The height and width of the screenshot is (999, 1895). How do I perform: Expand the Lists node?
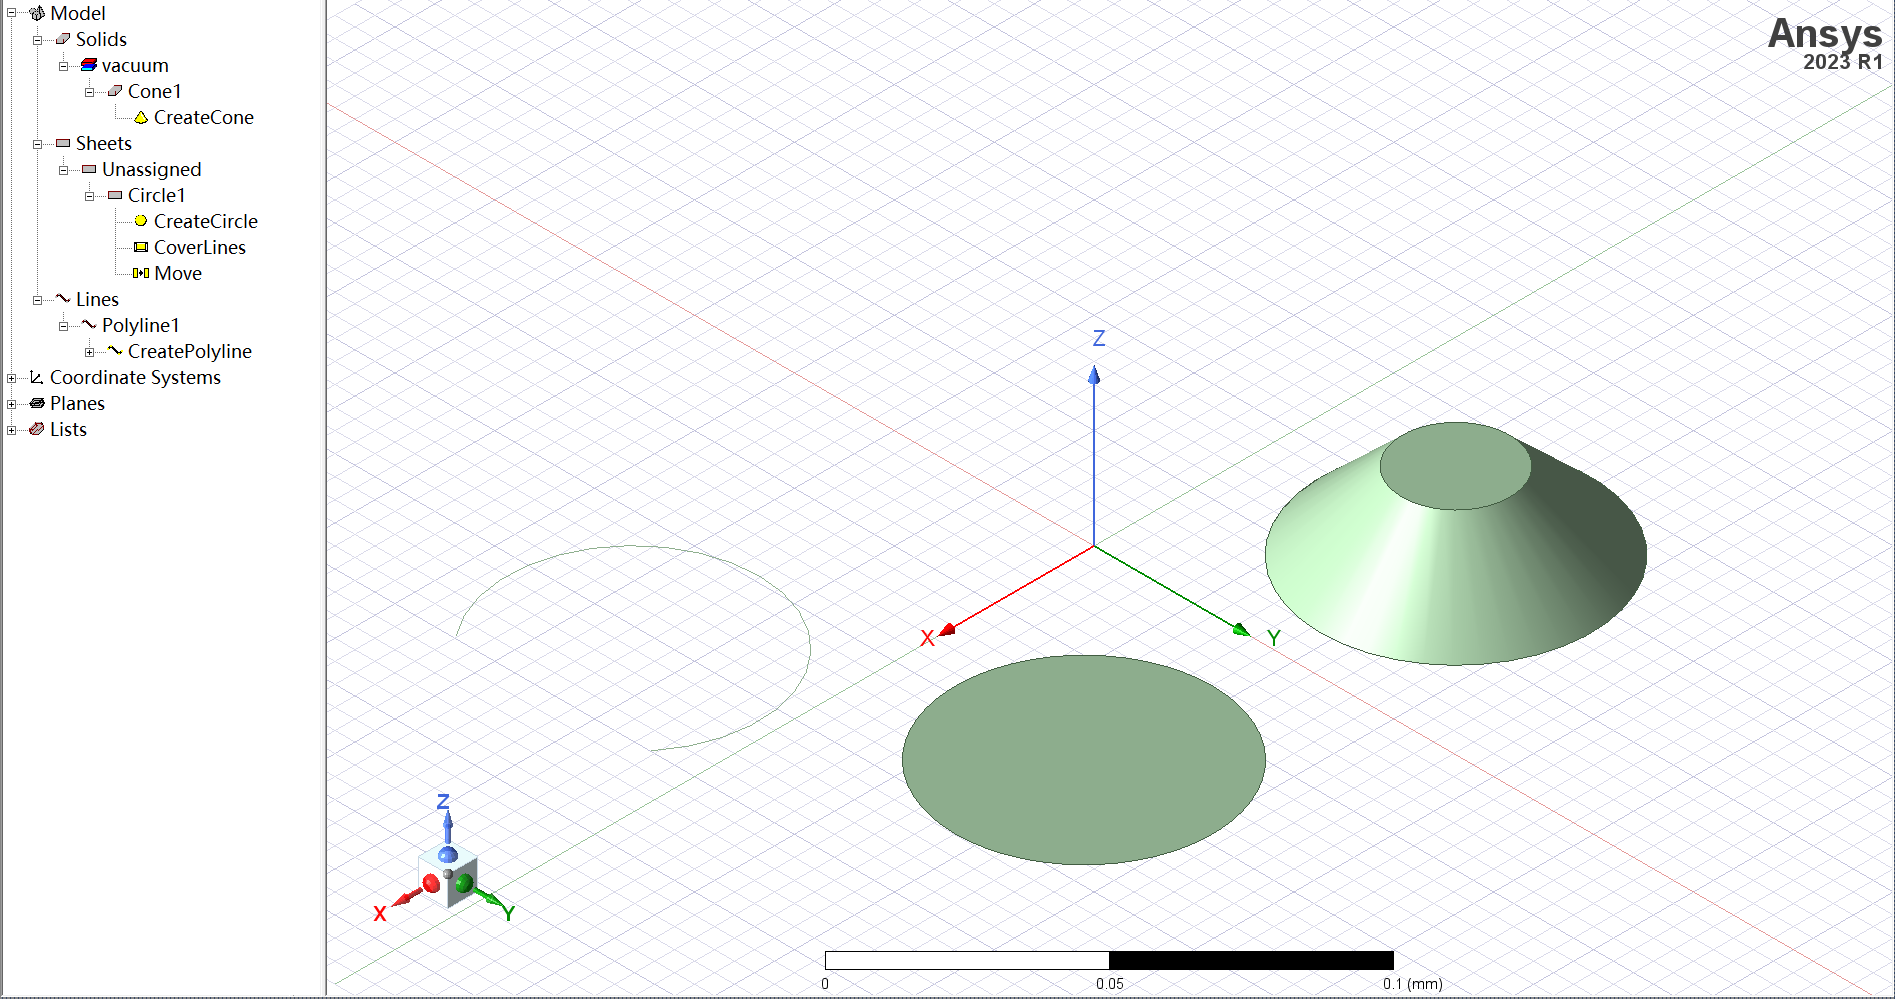click(x=11, y=430)
